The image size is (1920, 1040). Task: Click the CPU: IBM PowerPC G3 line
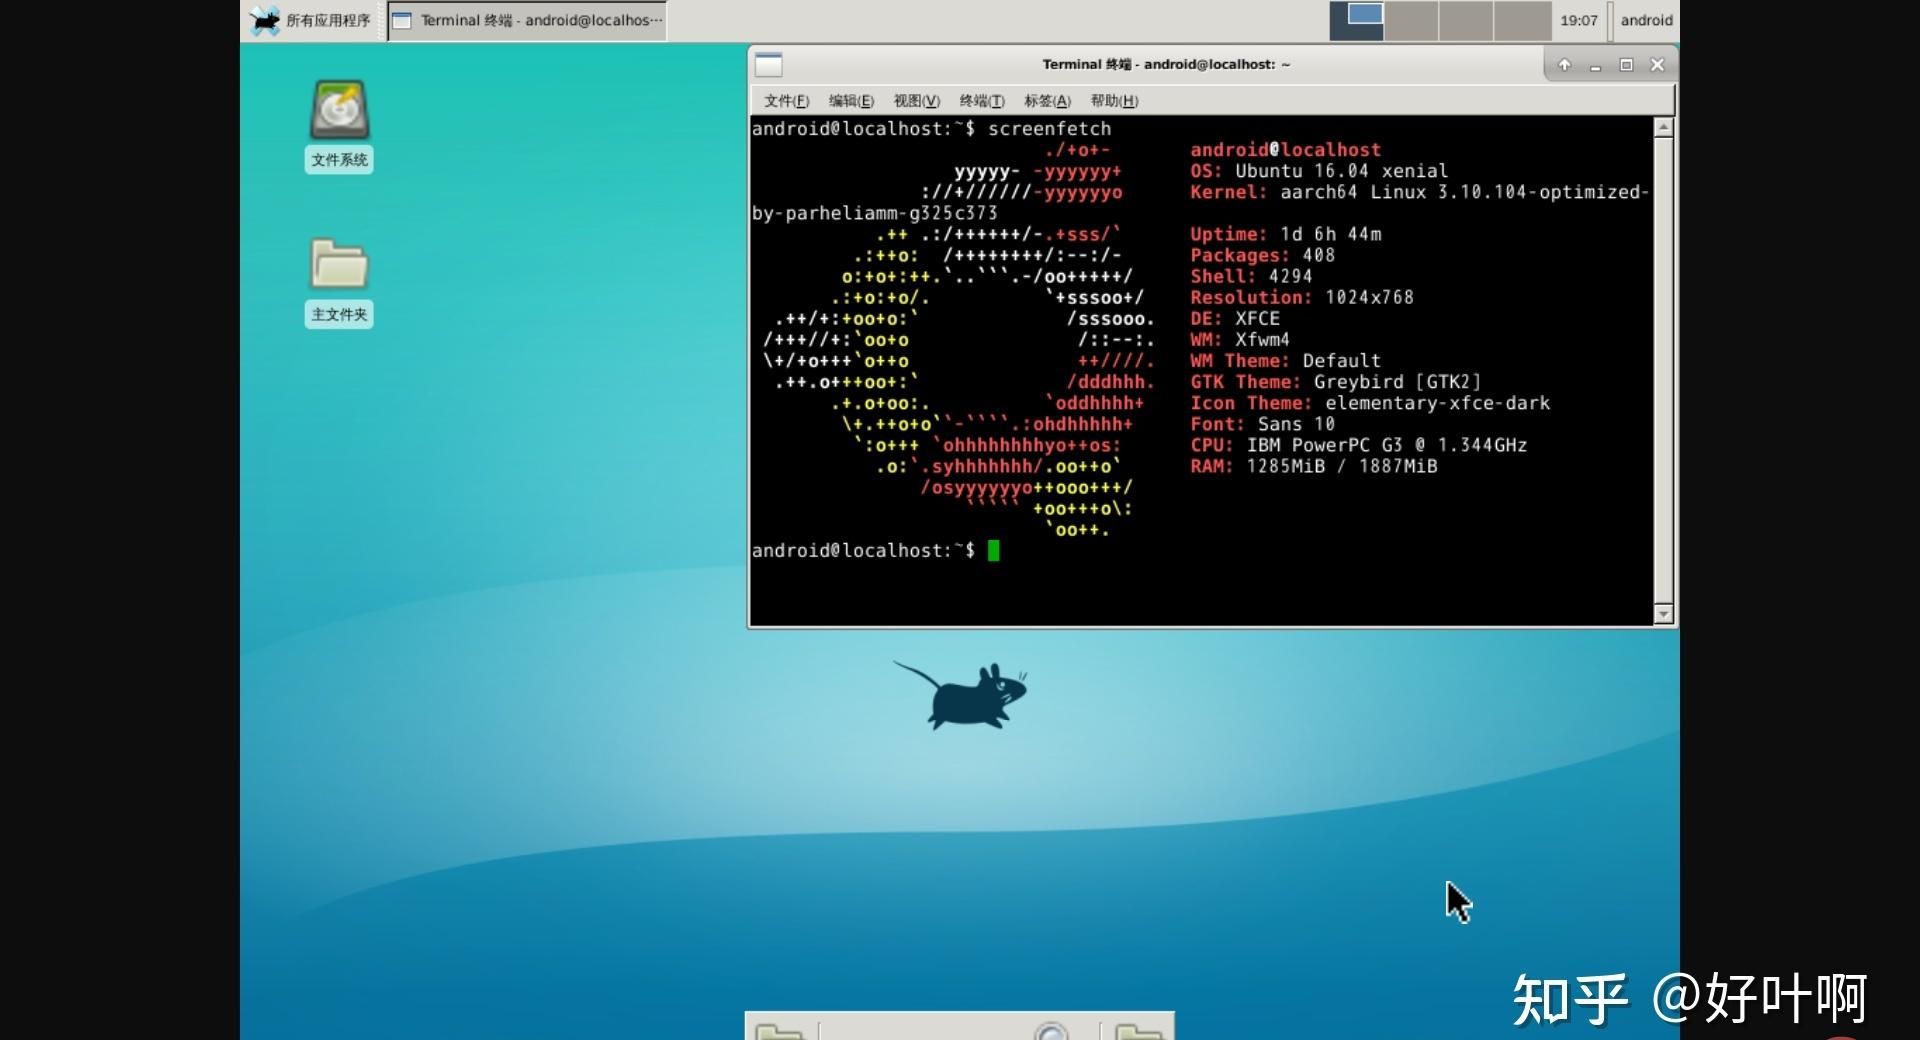point(1358,444)
